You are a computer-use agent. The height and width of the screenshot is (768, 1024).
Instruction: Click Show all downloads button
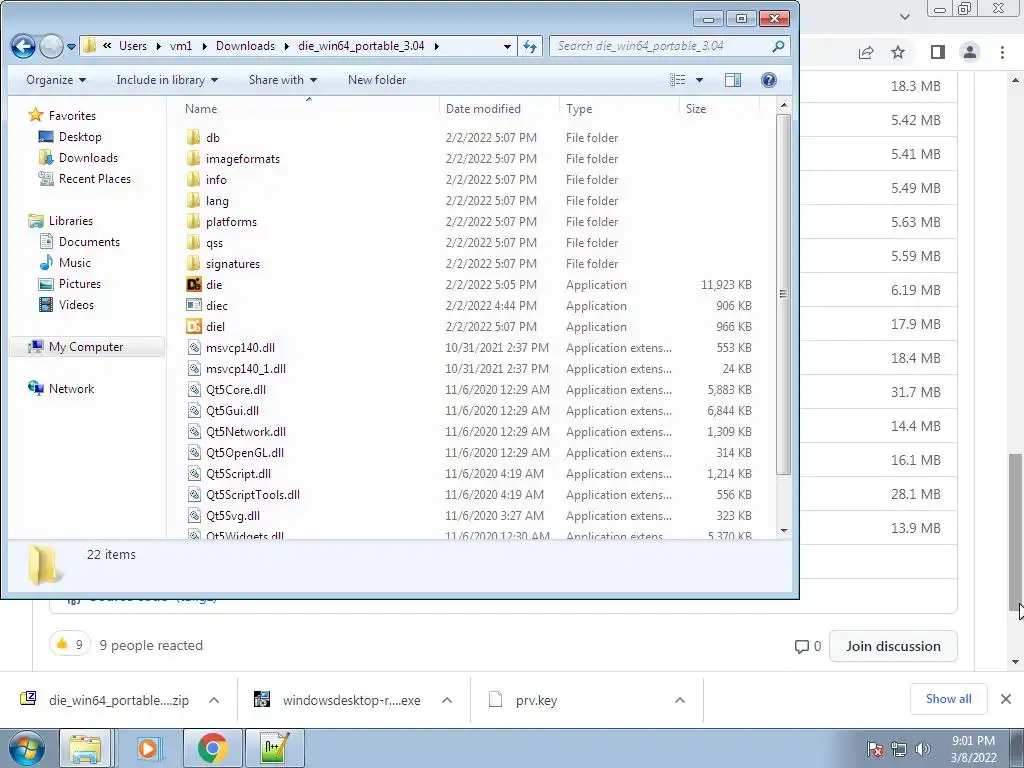point(948,699)
